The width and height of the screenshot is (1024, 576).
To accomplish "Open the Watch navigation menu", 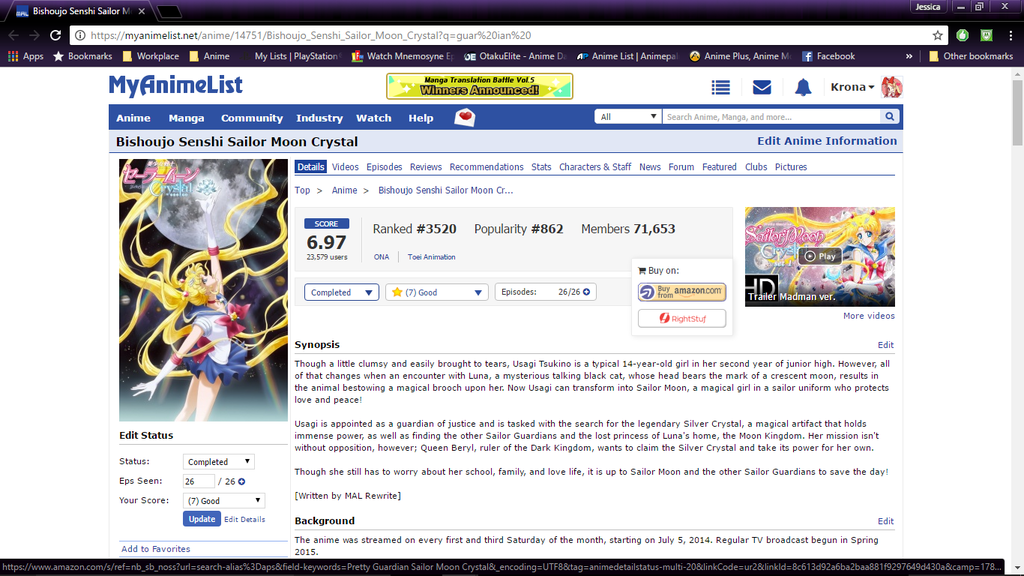I will coord(374,118).
